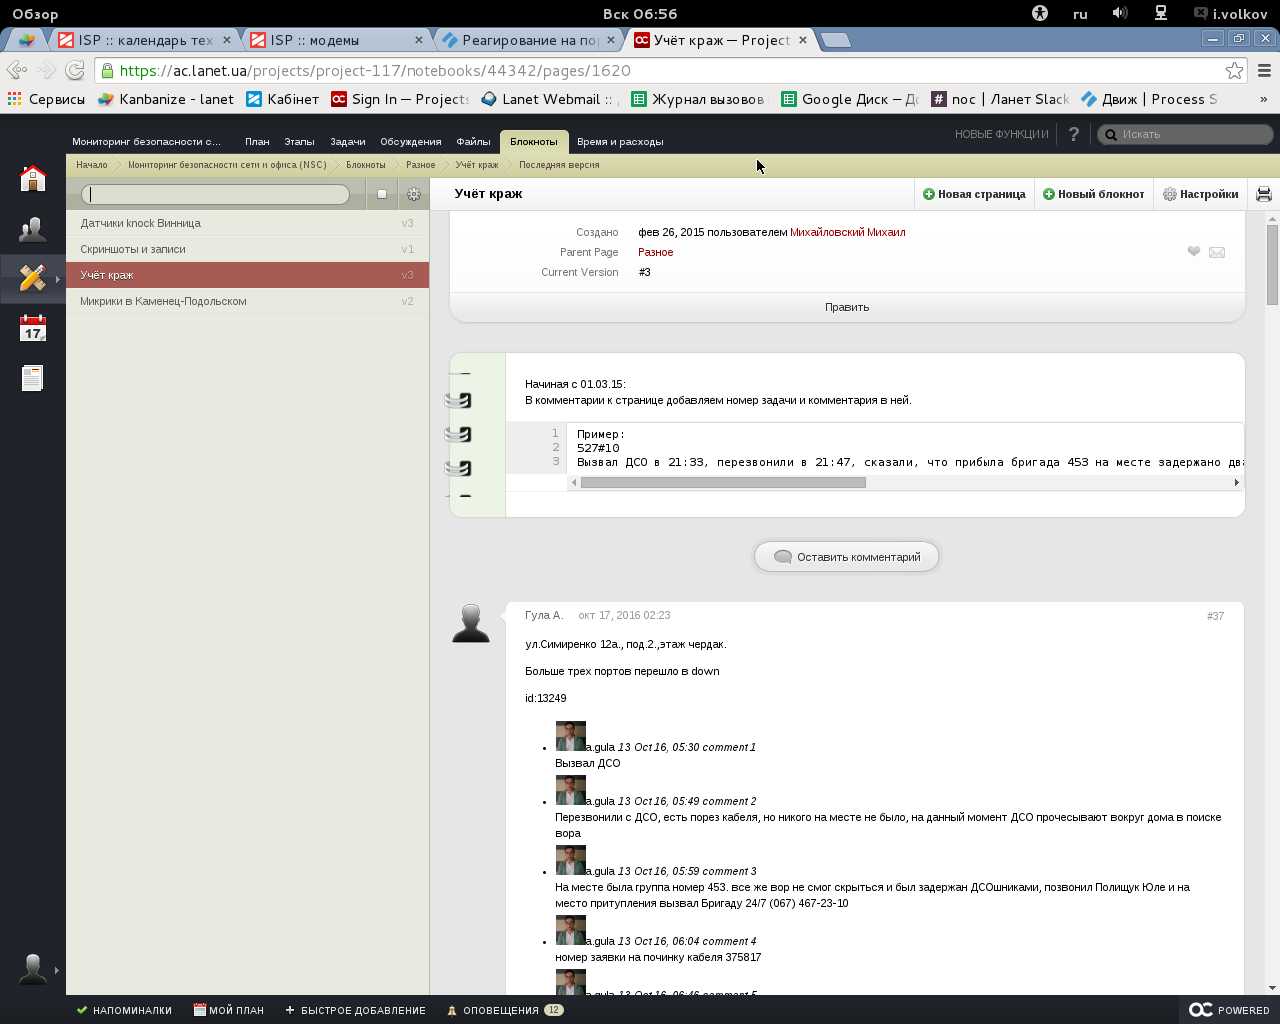1280x1024 pixels.
Task: Open the i.volkov user menu
Action: point(1231,14)
